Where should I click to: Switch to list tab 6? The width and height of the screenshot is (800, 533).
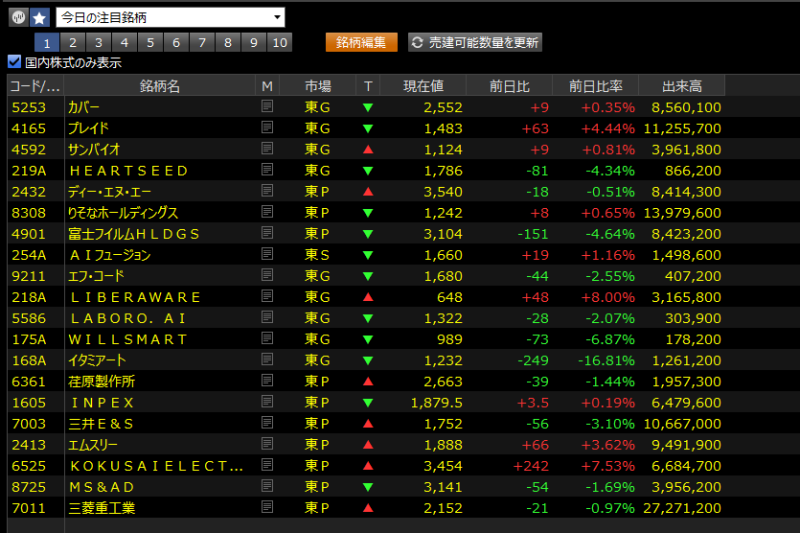click(x=177, y=42)
